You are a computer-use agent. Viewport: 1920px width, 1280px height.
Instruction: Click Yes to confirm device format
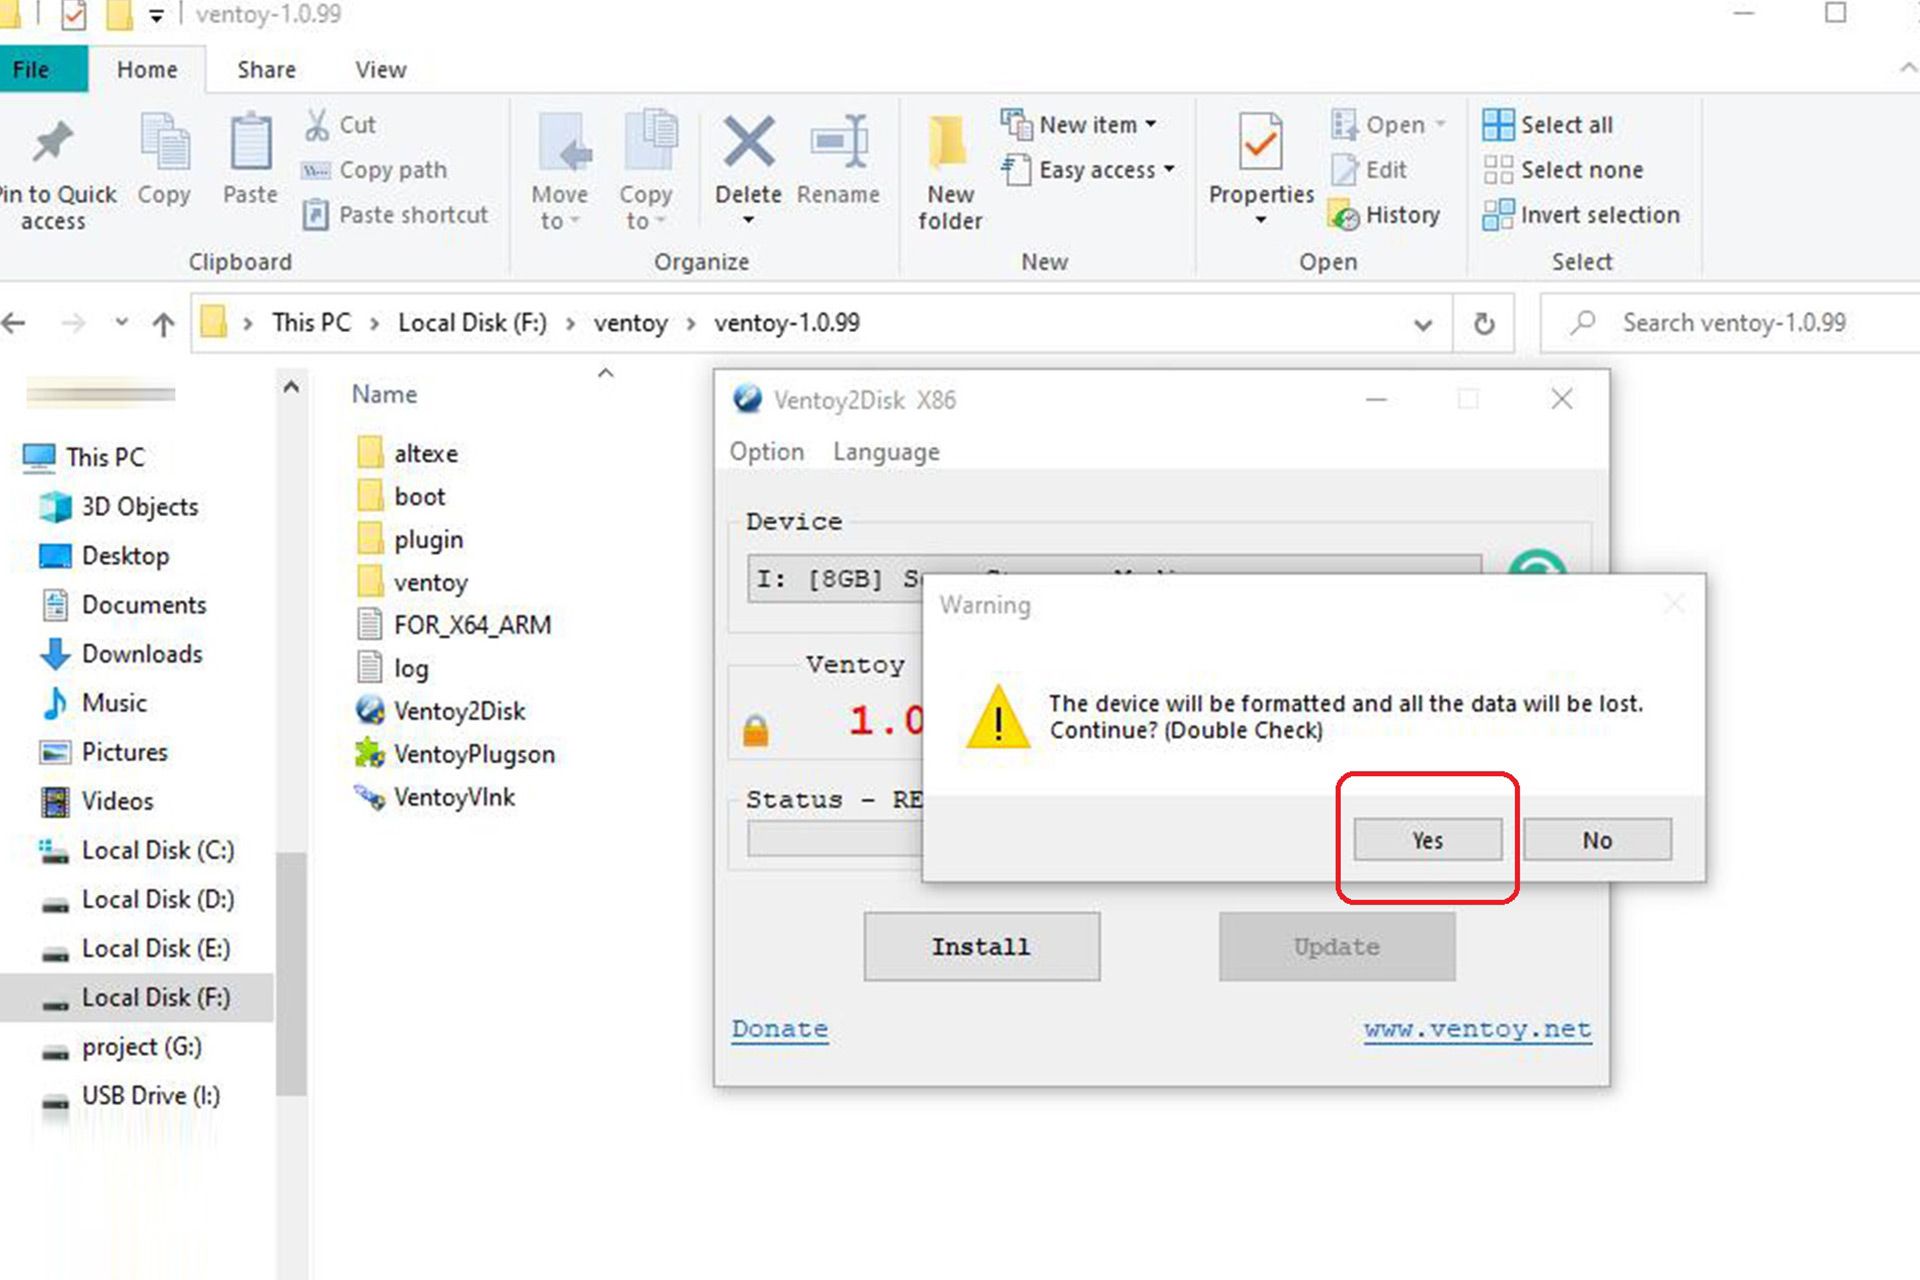pyautogui.click(x=1426, y=840)
